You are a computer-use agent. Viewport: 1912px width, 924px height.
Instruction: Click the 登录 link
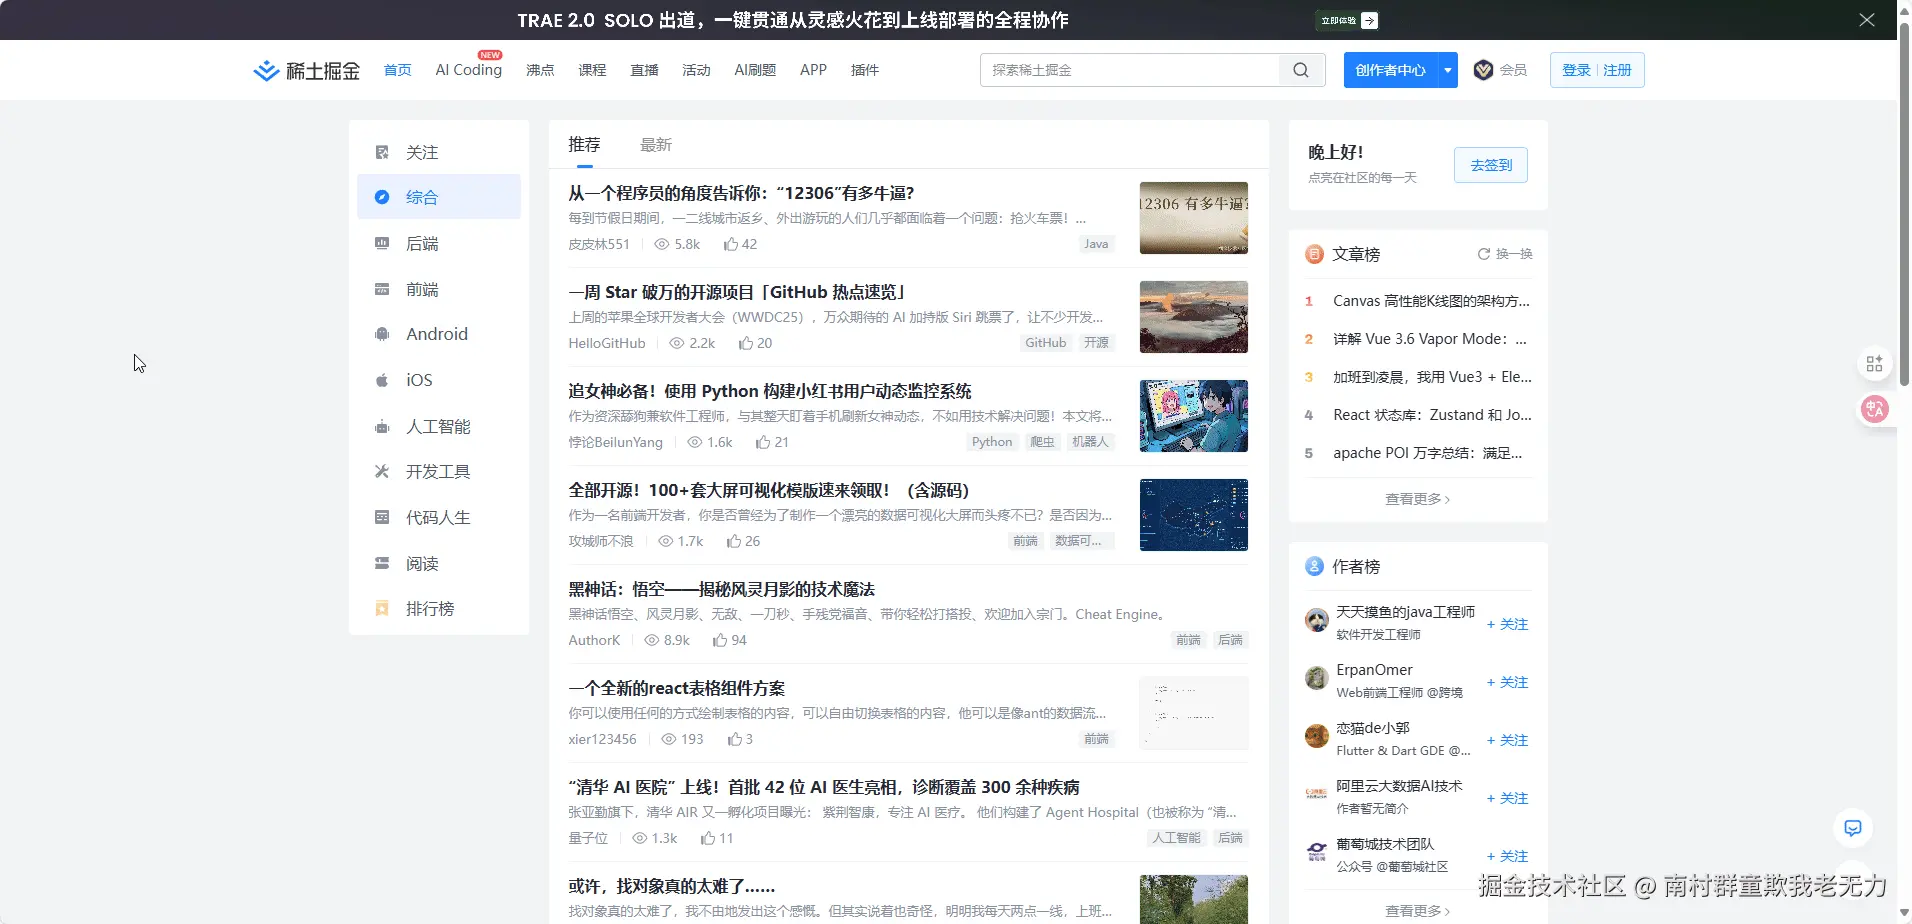[x=1577, y=70]
